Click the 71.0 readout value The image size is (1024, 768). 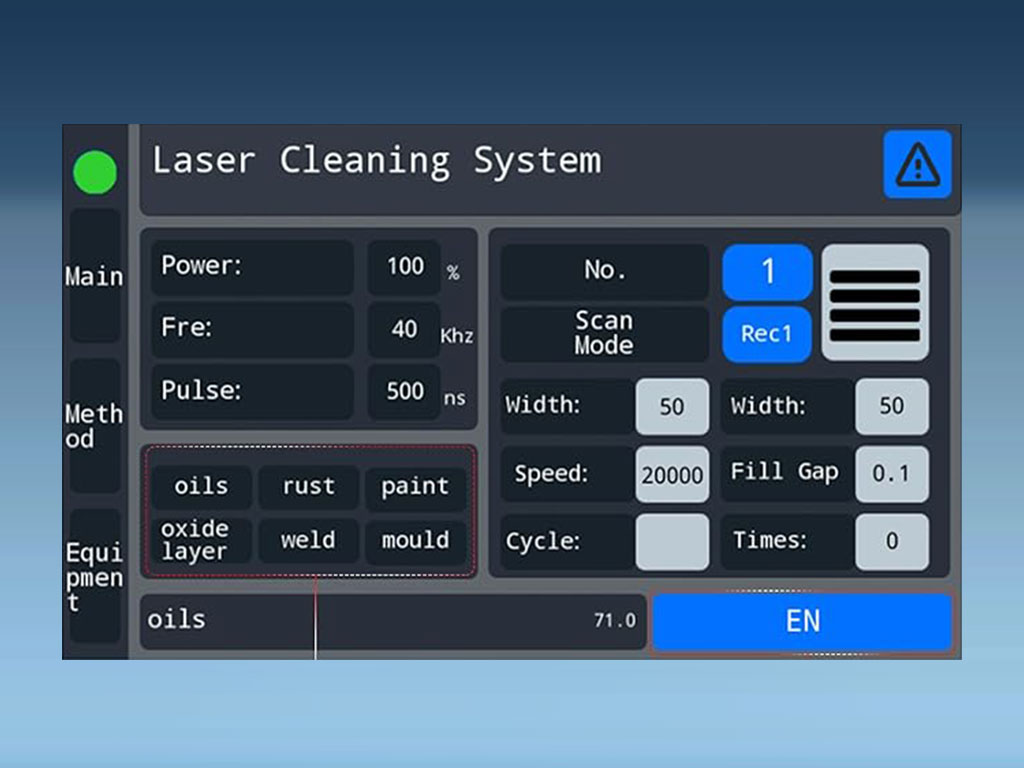click(615, 620)
